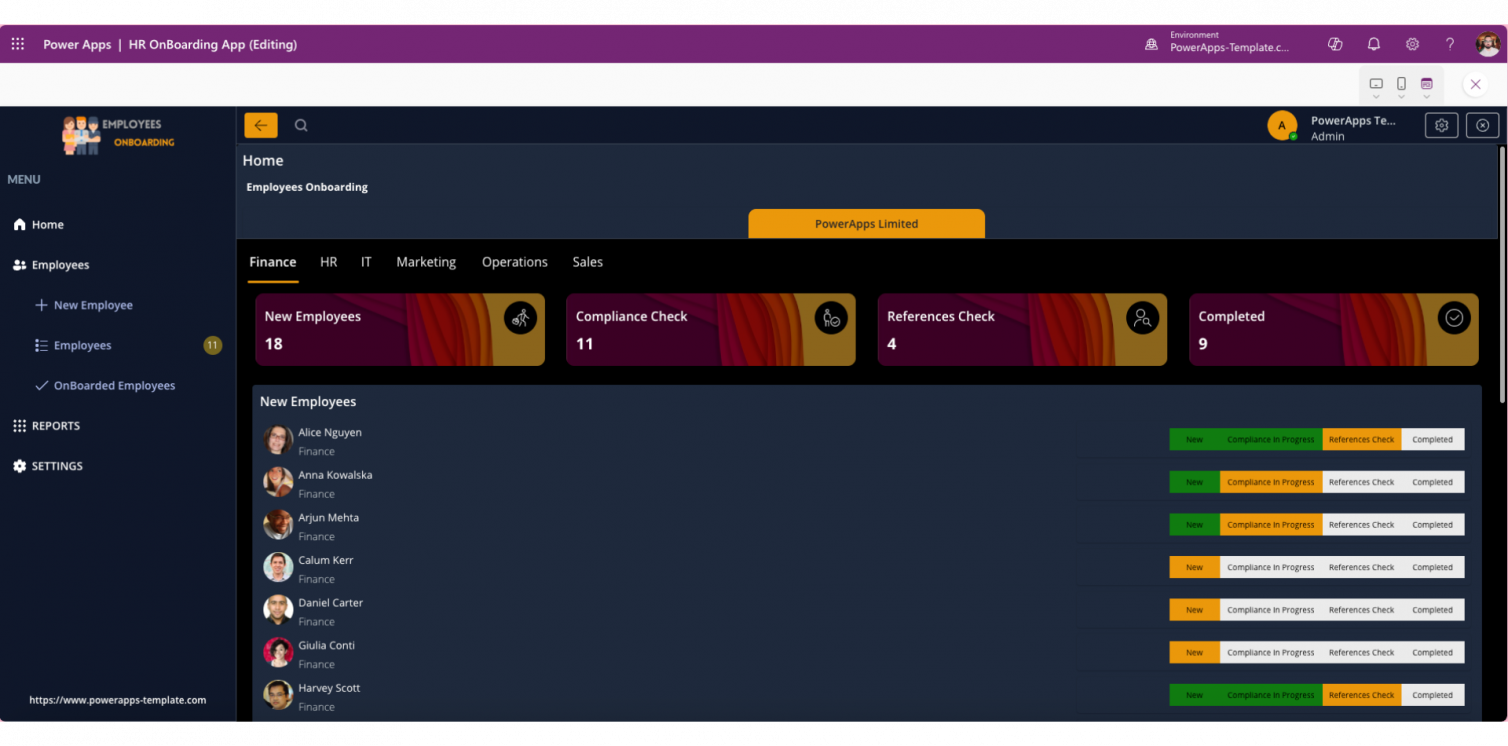
Task: Click the References Check card icon
Action: tap(1142, 318)
